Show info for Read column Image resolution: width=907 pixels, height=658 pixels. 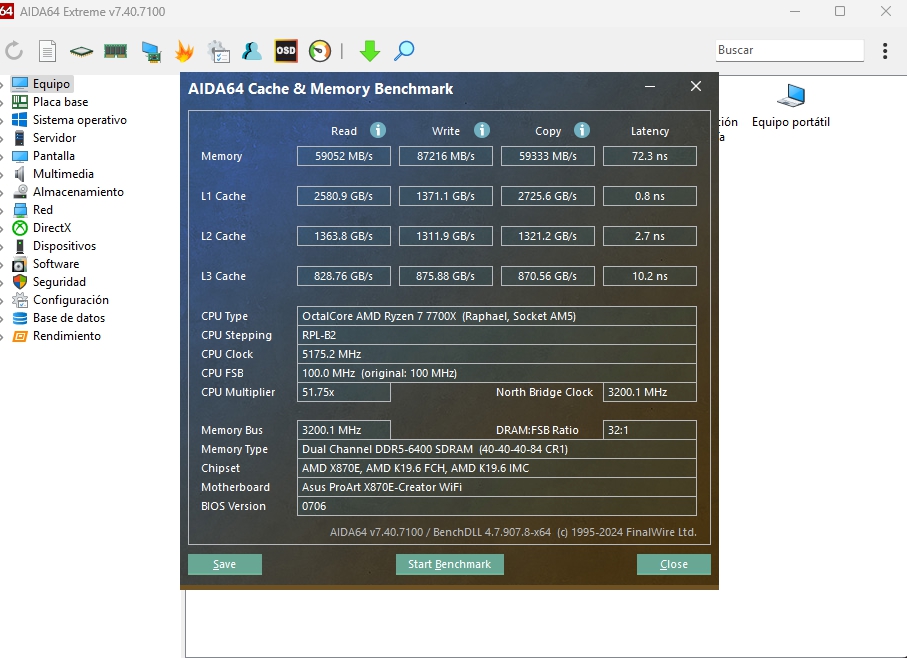click(x=378, y=130)
